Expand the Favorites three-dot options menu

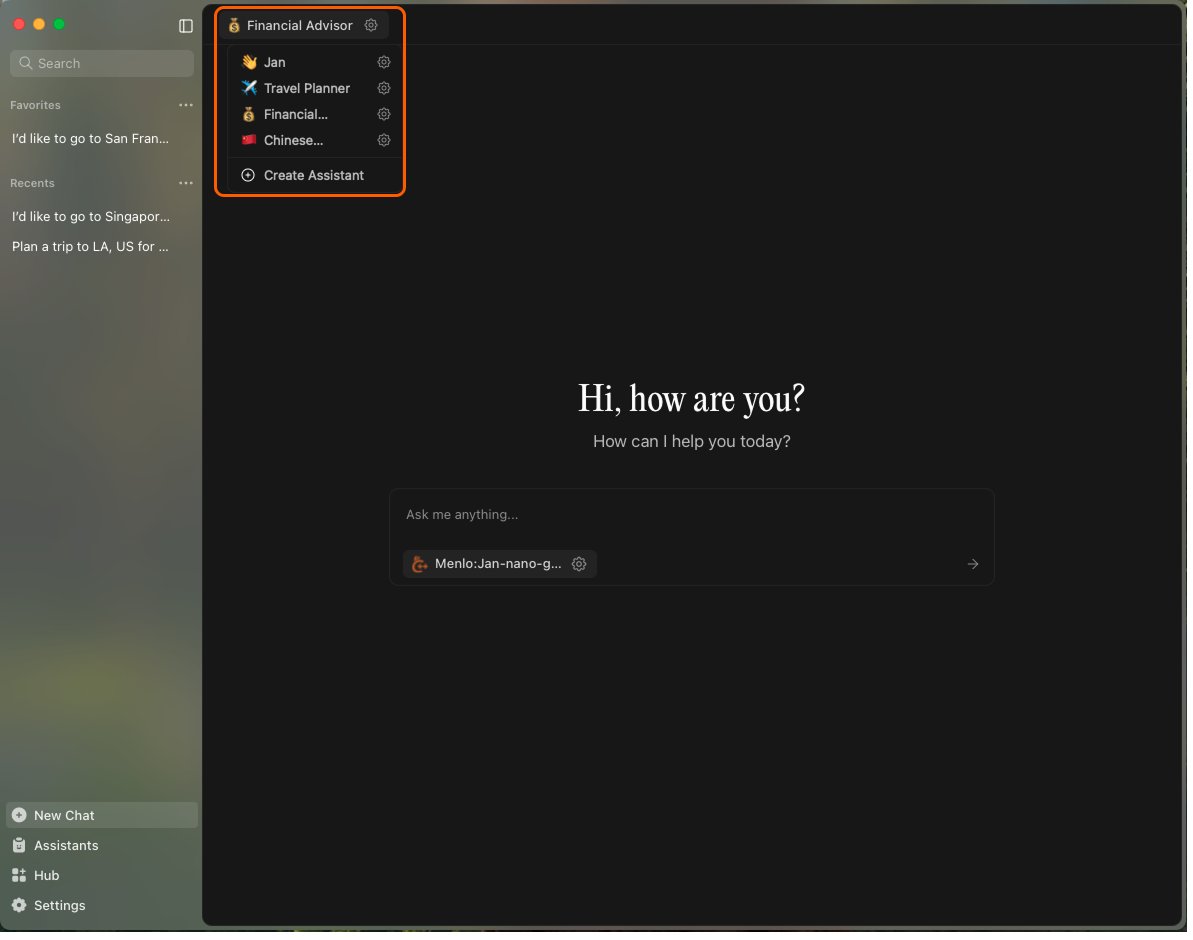186,105
